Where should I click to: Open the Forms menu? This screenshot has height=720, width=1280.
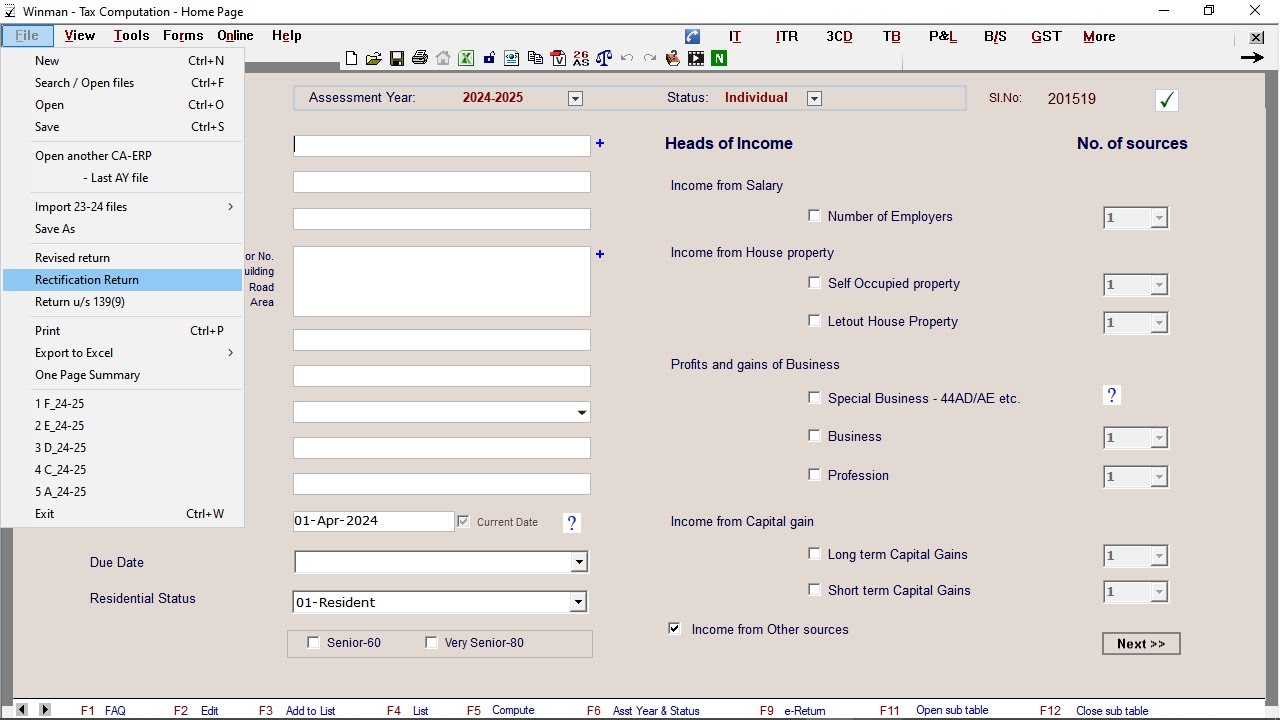(x=183, y=35)
